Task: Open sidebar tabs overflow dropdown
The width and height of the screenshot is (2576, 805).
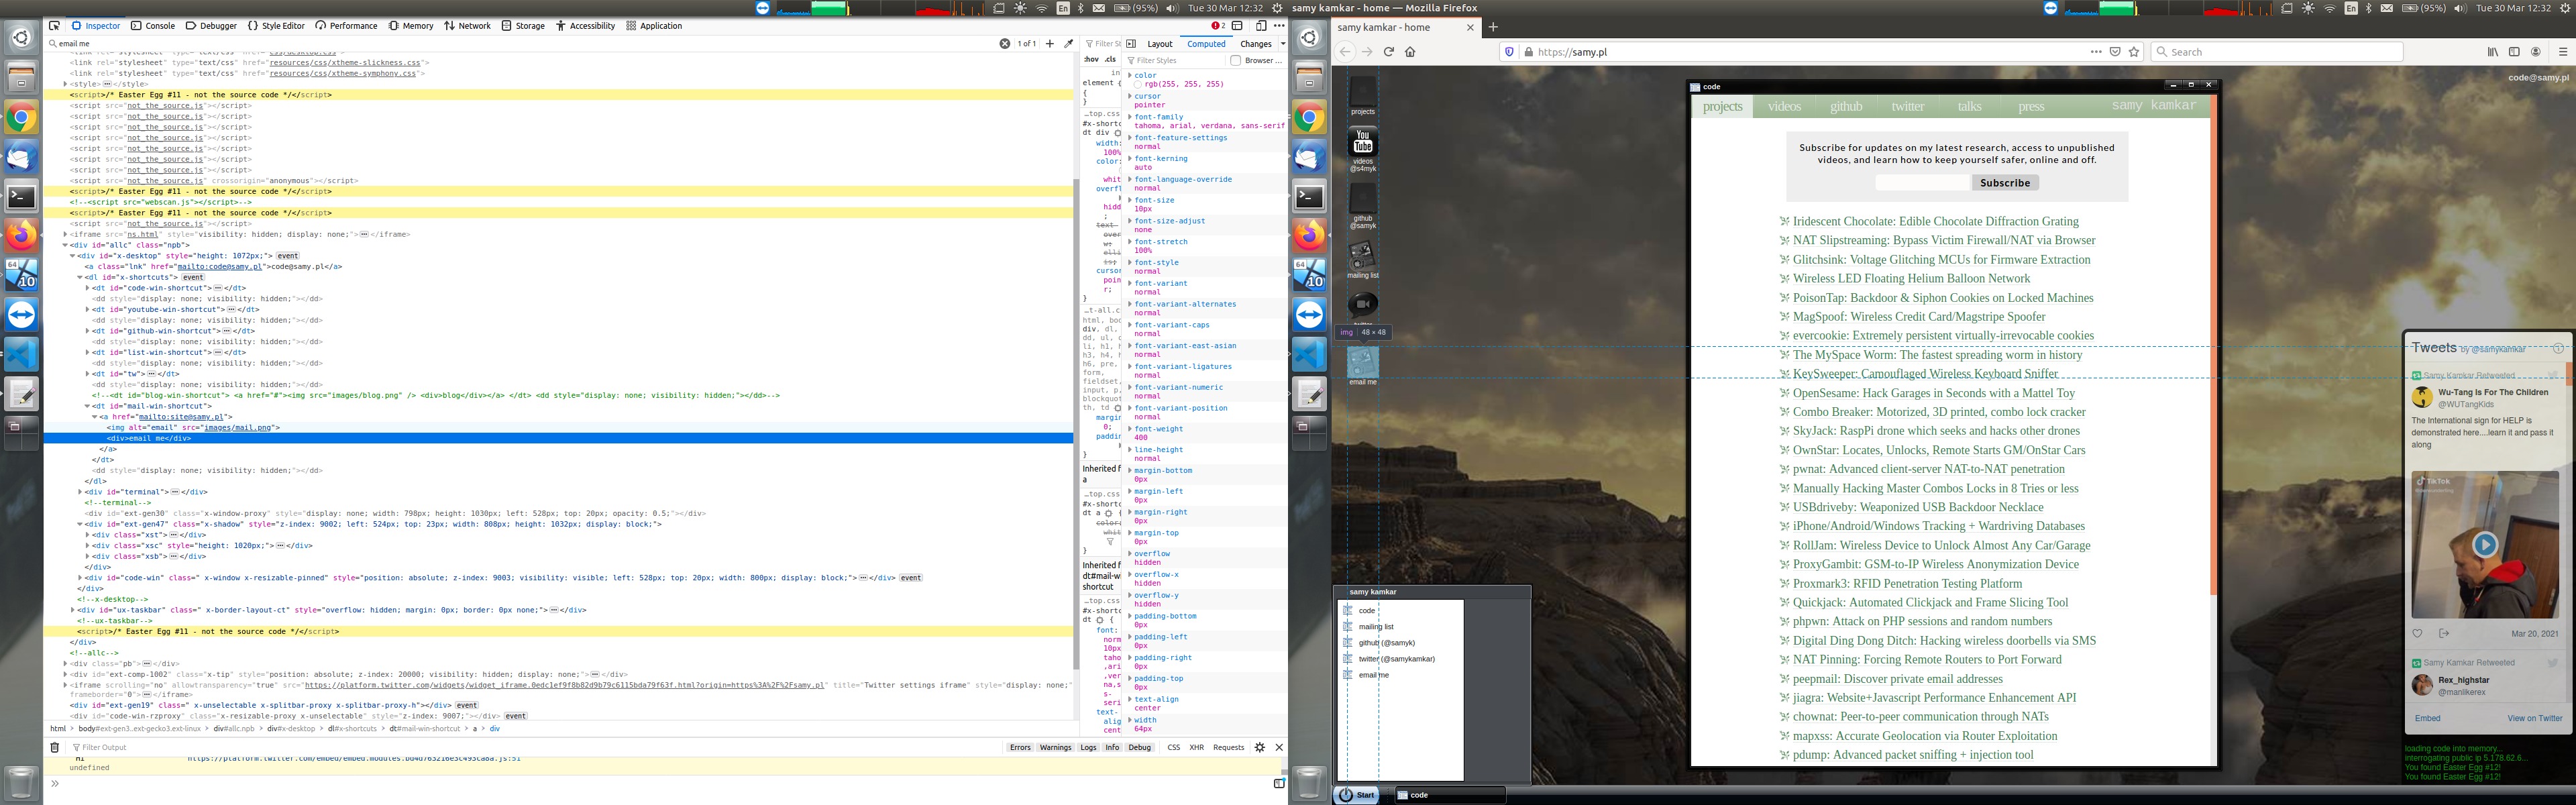Action: [1282, 44]
